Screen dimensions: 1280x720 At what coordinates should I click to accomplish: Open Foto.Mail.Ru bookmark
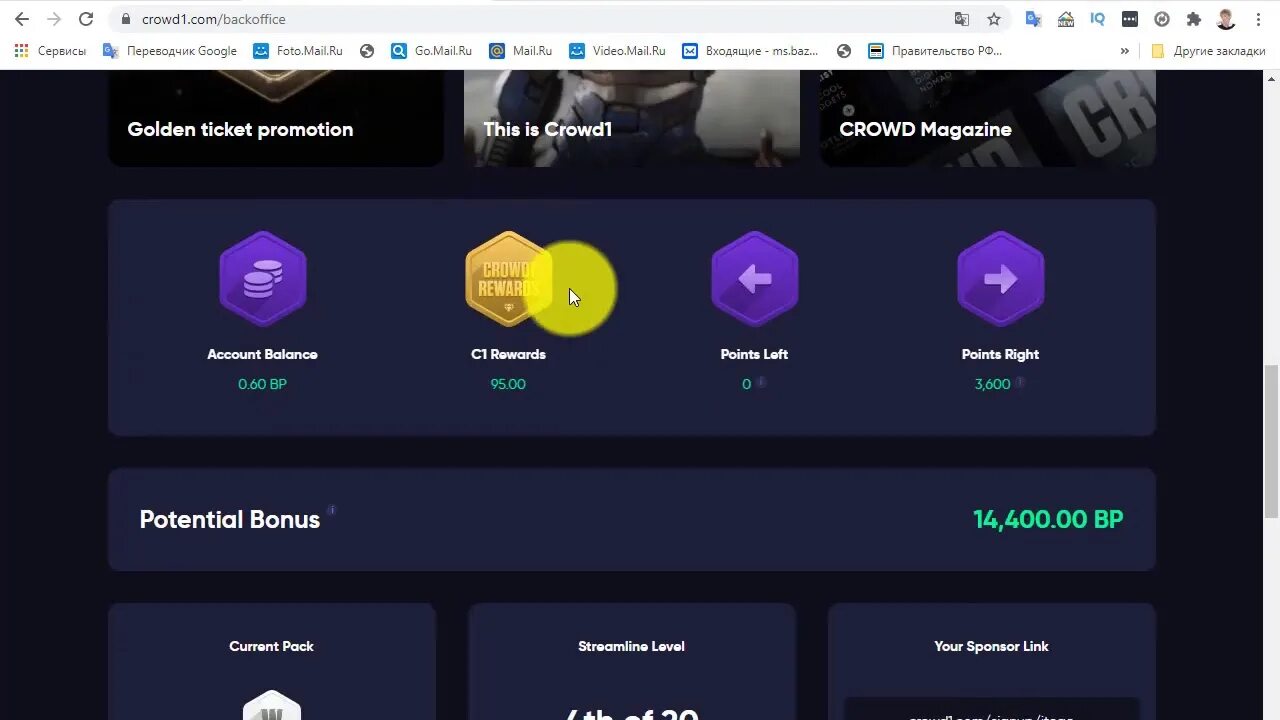coord(298,51)
